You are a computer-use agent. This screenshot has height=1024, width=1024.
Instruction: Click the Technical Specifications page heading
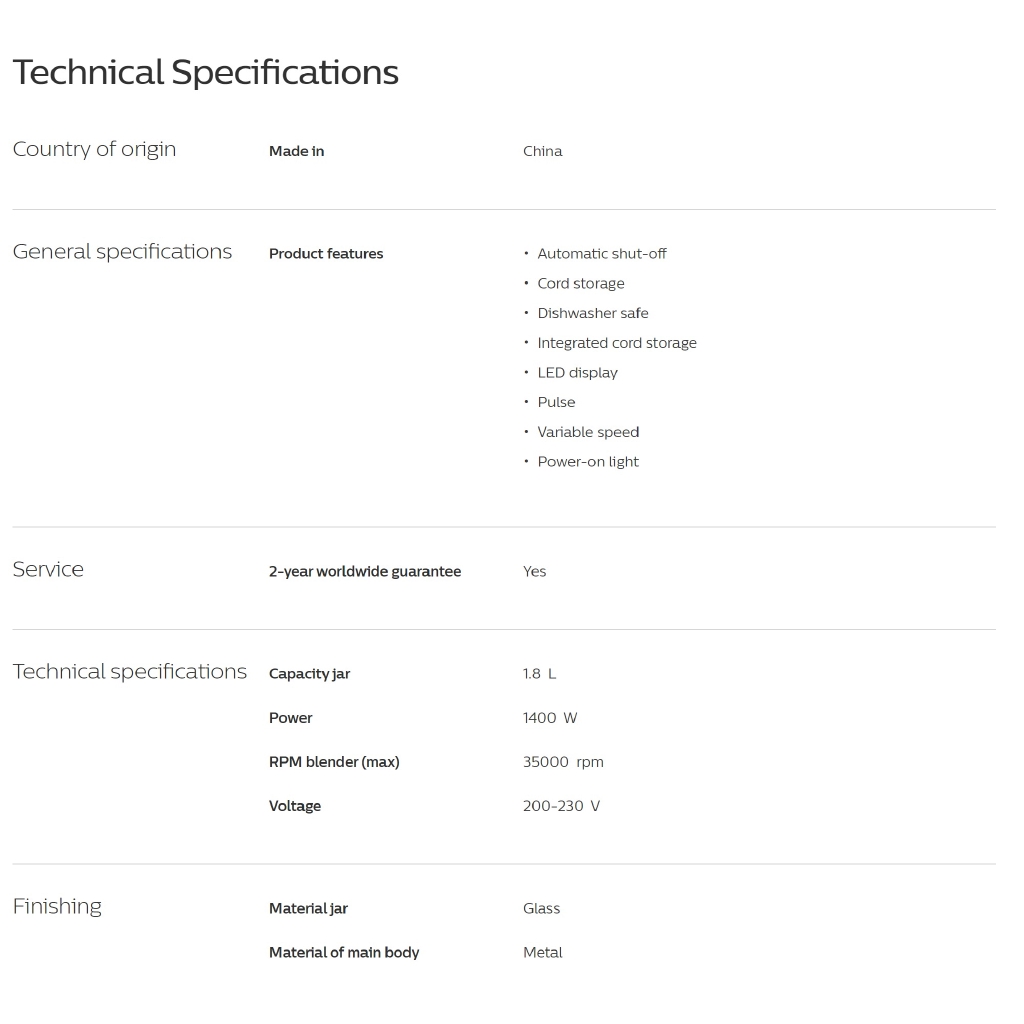tap(205, 73)
